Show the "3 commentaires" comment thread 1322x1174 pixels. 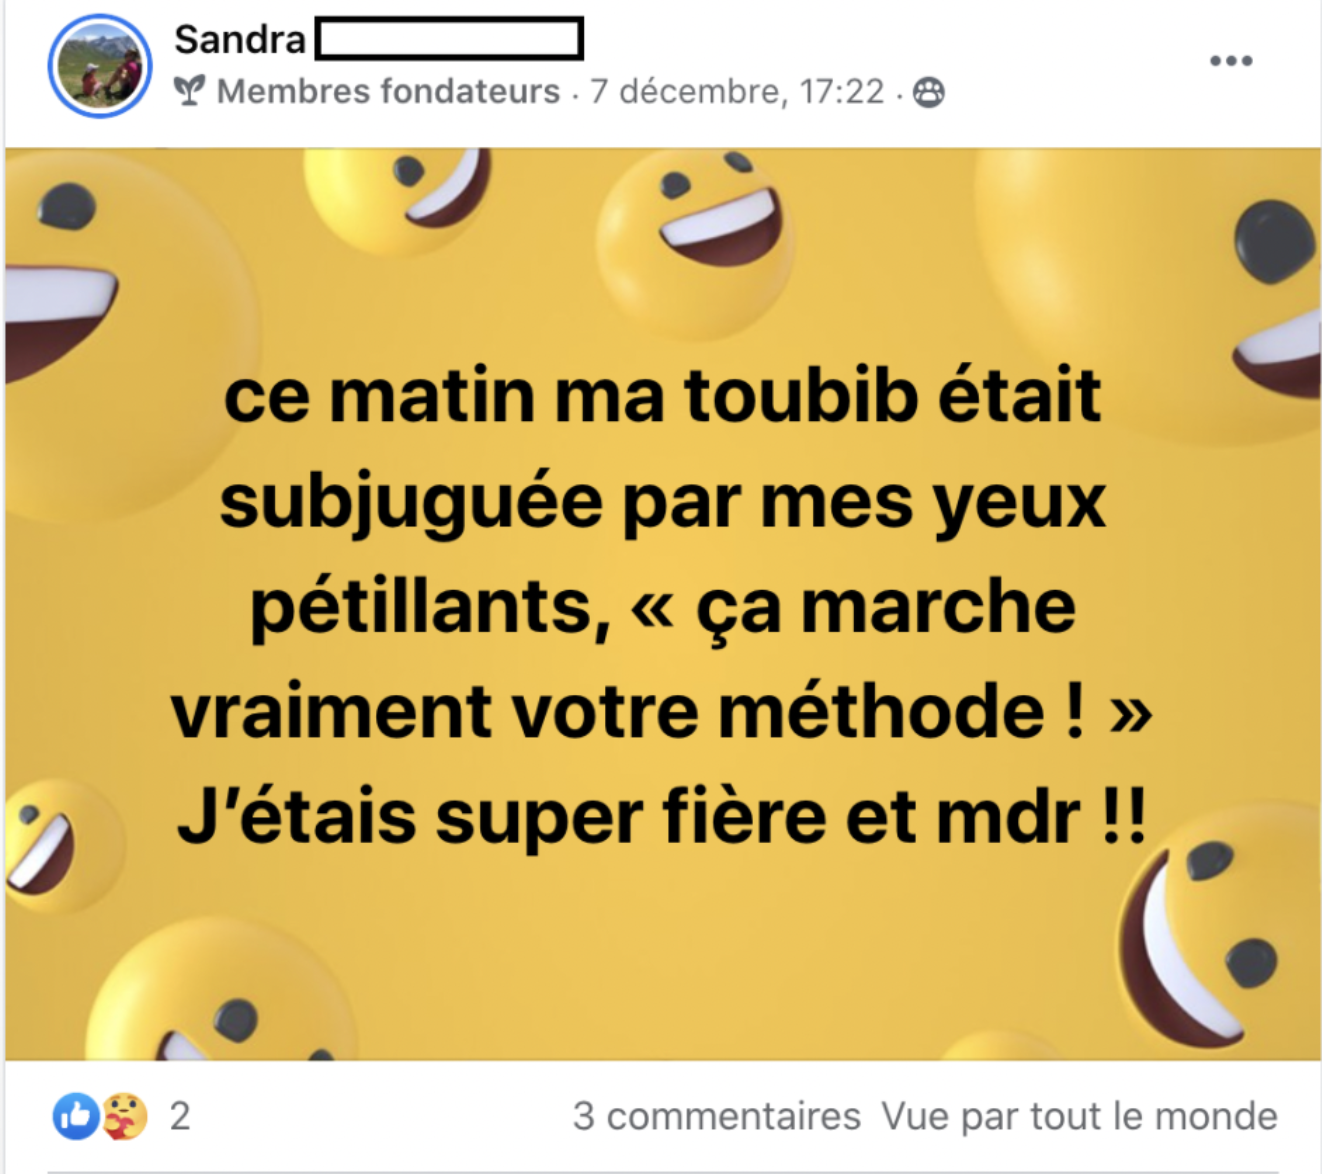point(716,1116)
